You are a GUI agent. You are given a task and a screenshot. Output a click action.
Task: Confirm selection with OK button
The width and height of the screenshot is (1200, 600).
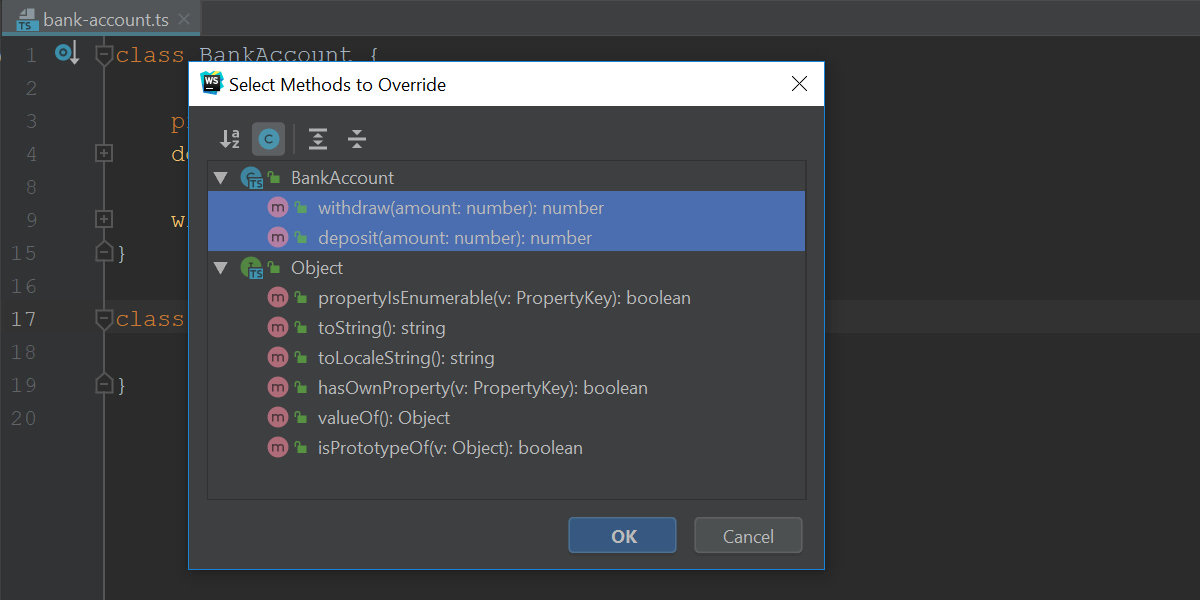pyautogui.click(x=623, y=536)
